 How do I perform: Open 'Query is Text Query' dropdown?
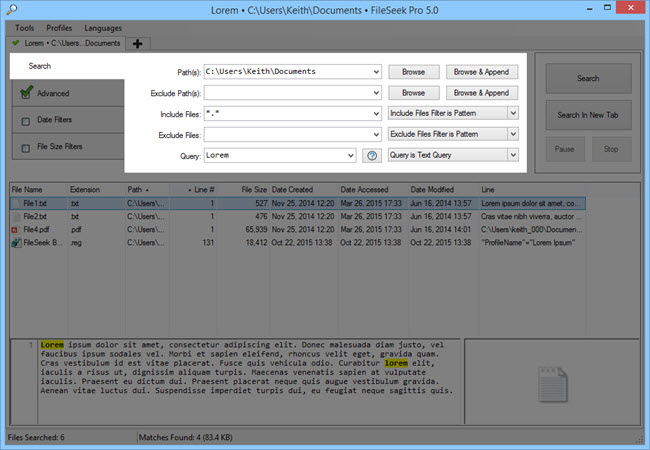453,155
